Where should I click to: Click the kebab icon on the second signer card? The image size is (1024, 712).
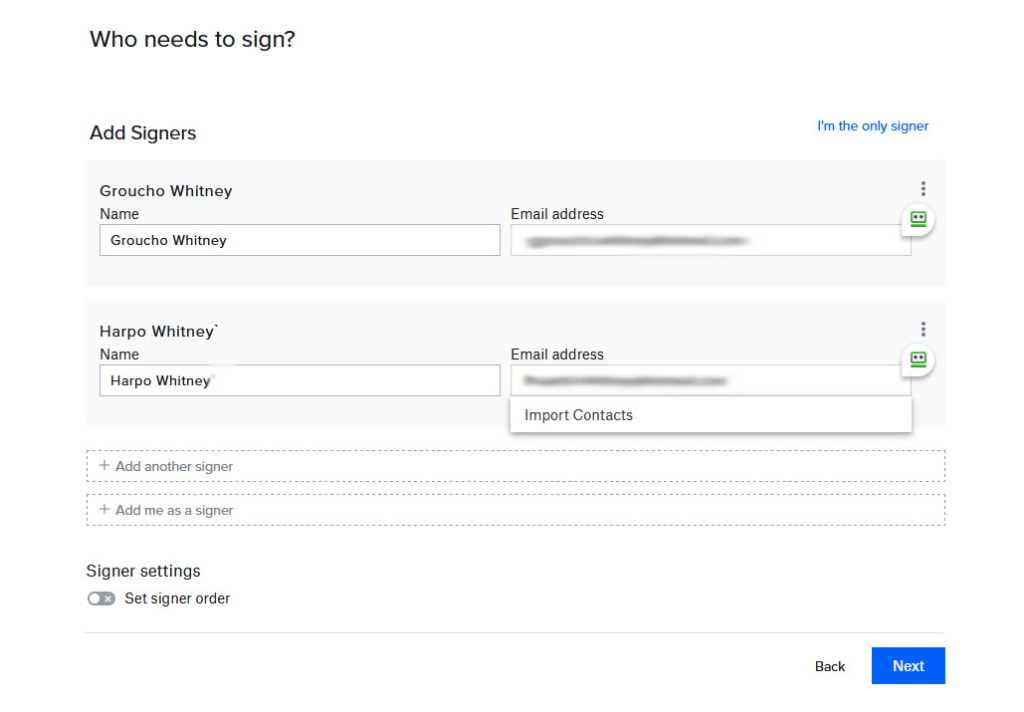(x=923, y=328)
